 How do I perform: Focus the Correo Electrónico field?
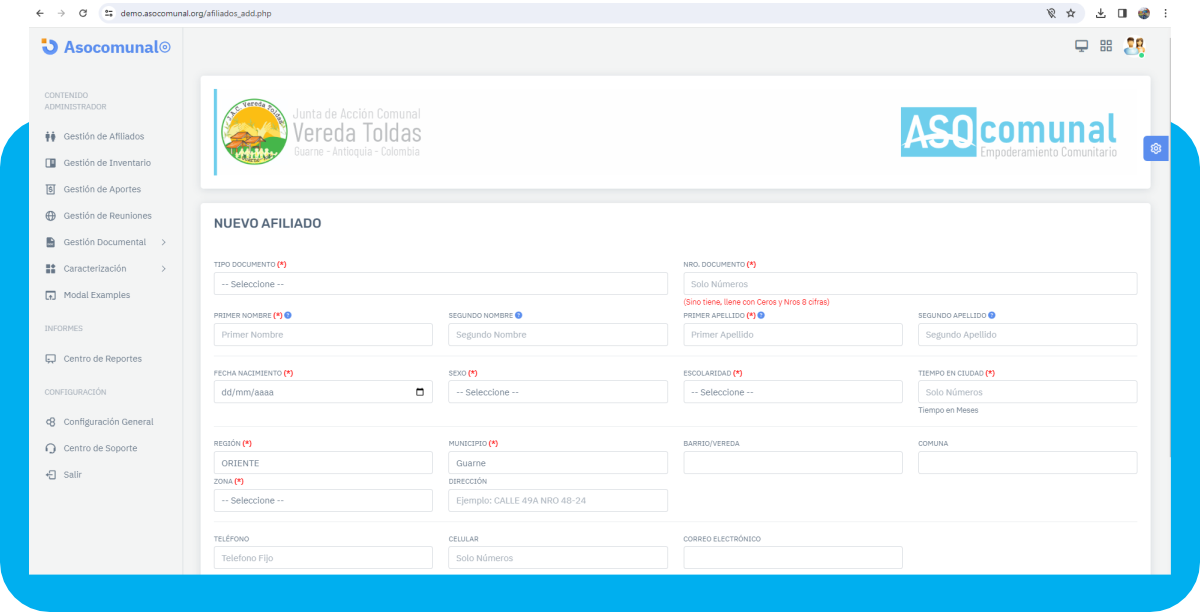point(792,558)
